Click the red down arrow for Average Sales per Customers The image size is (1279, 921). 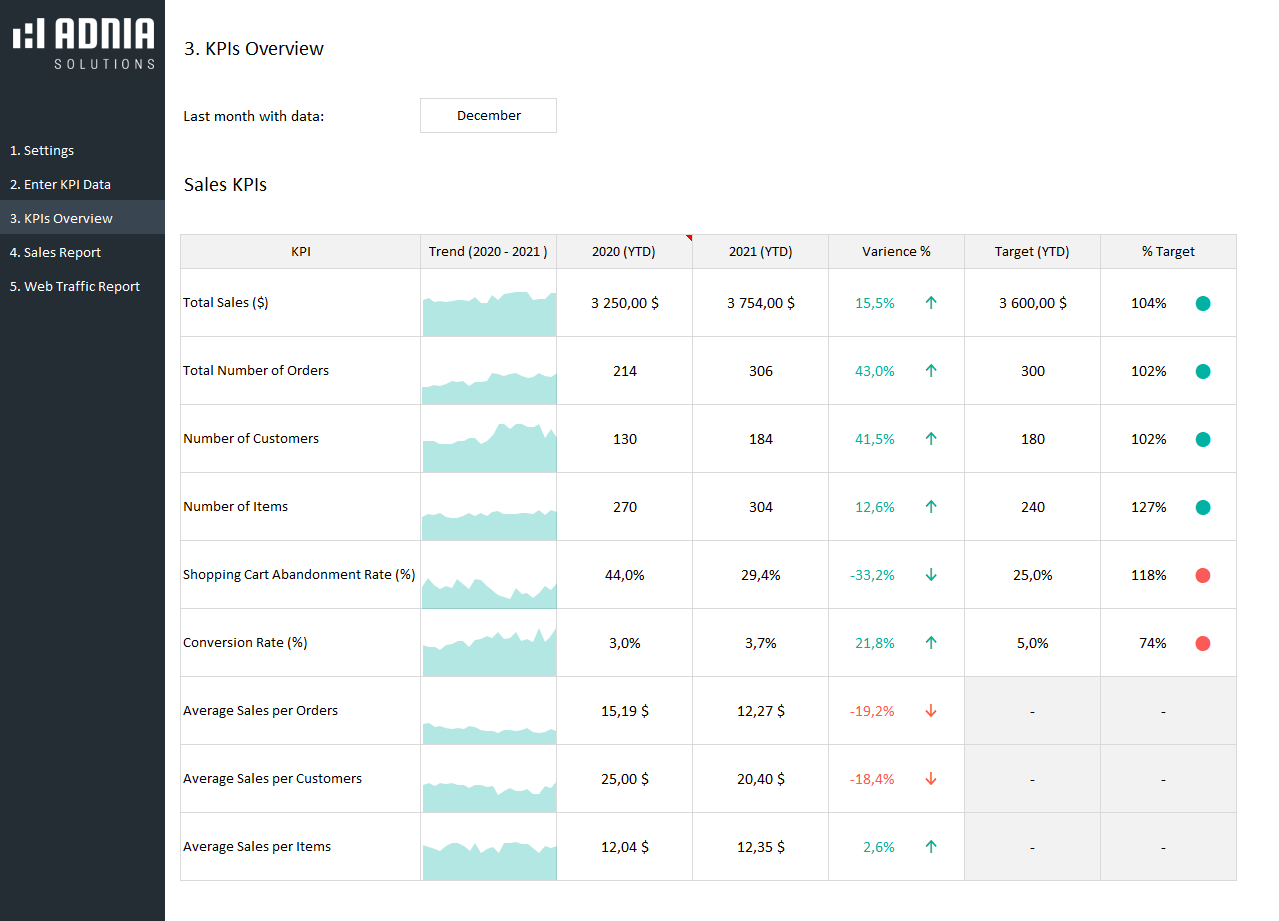(x=931, y=779)
